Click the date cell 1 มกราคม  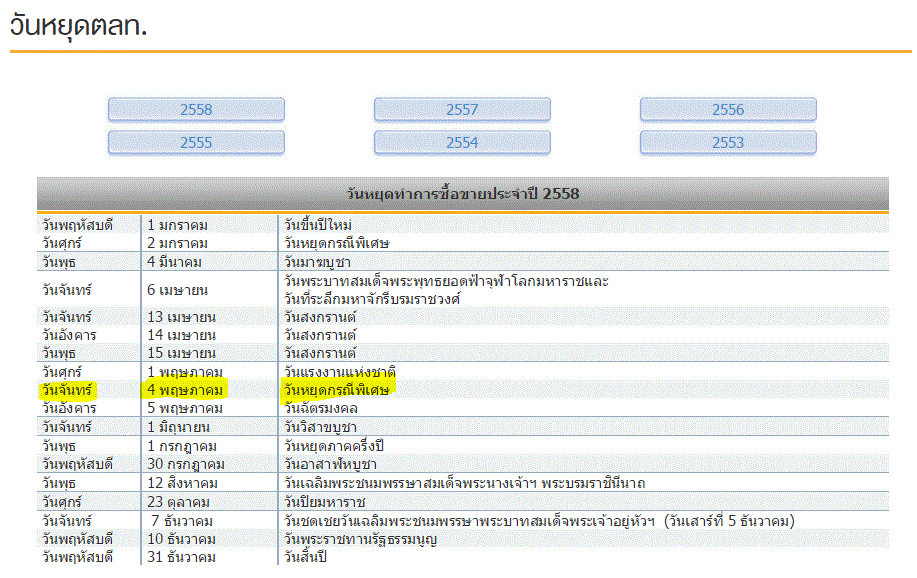[177, 225]
